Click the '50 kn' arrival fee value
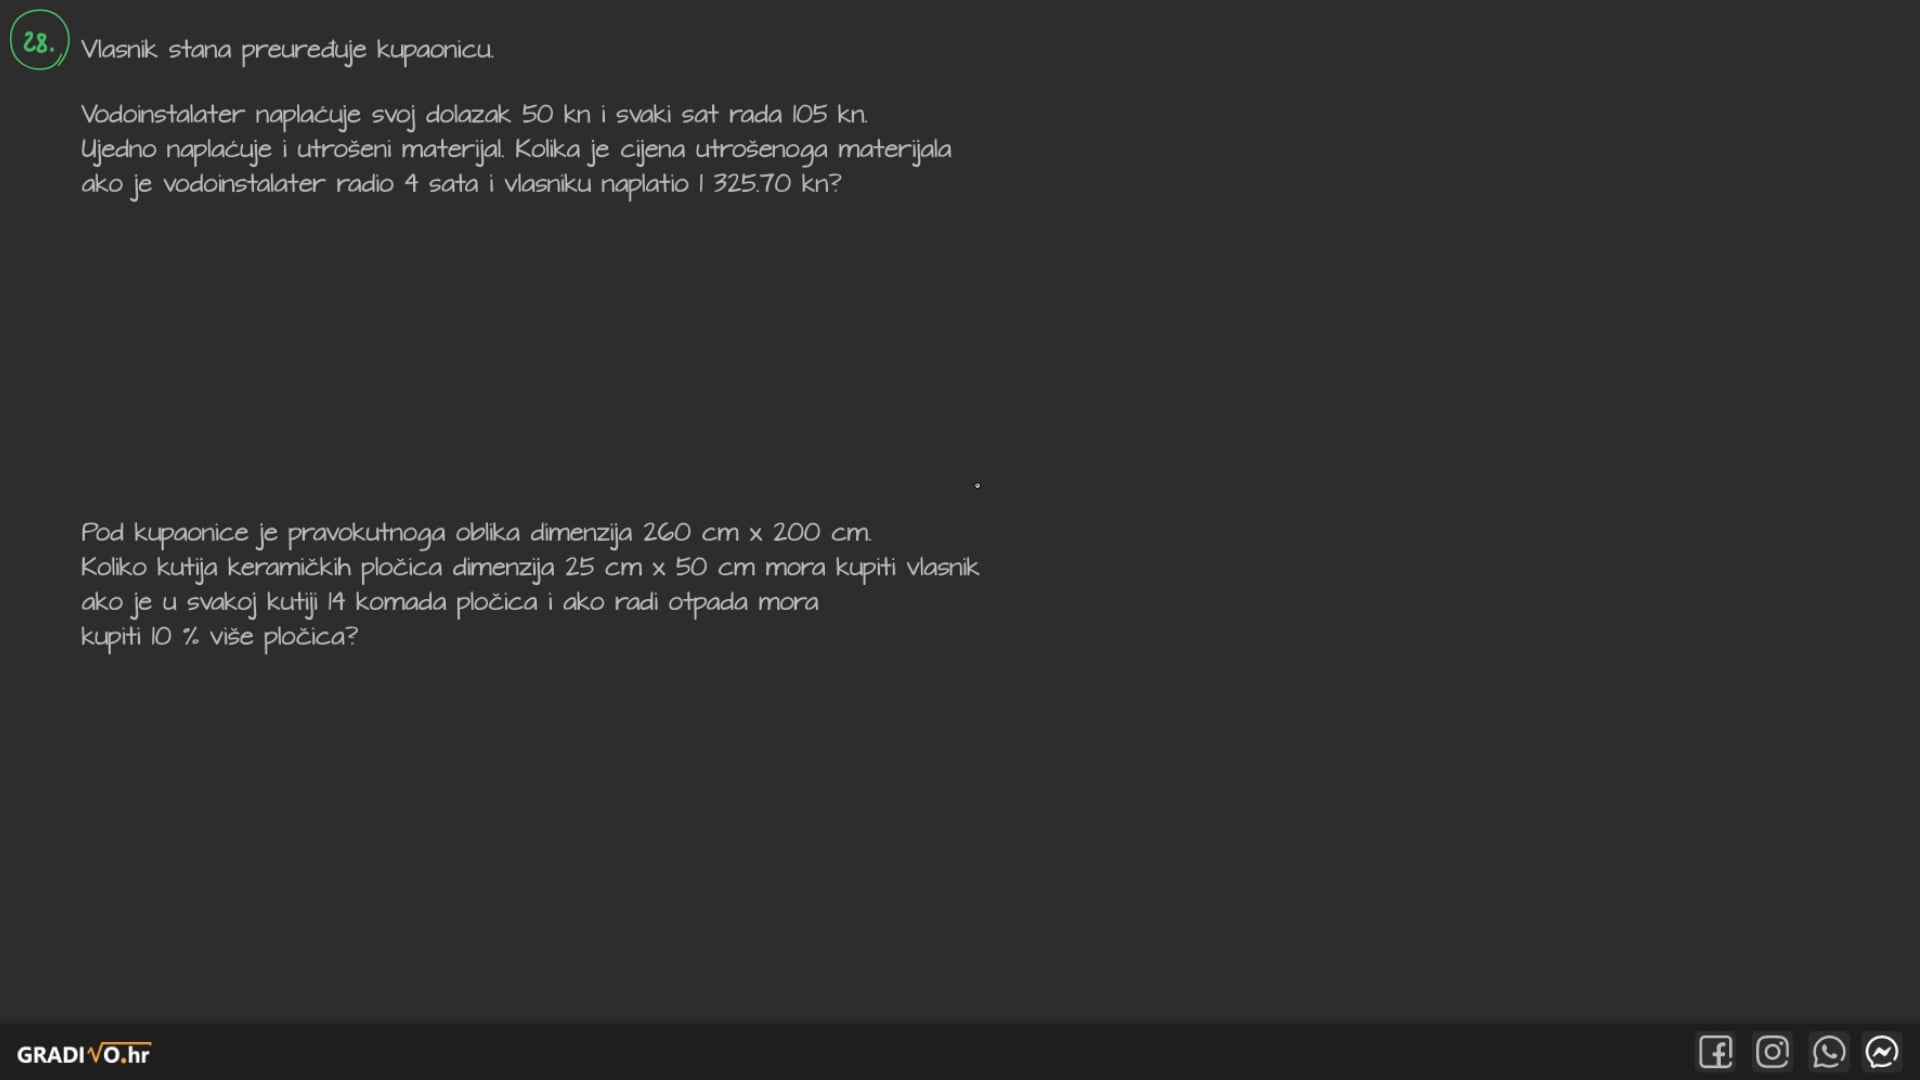The height and width of the screenshot is (1080, 1920). point(556,115)
